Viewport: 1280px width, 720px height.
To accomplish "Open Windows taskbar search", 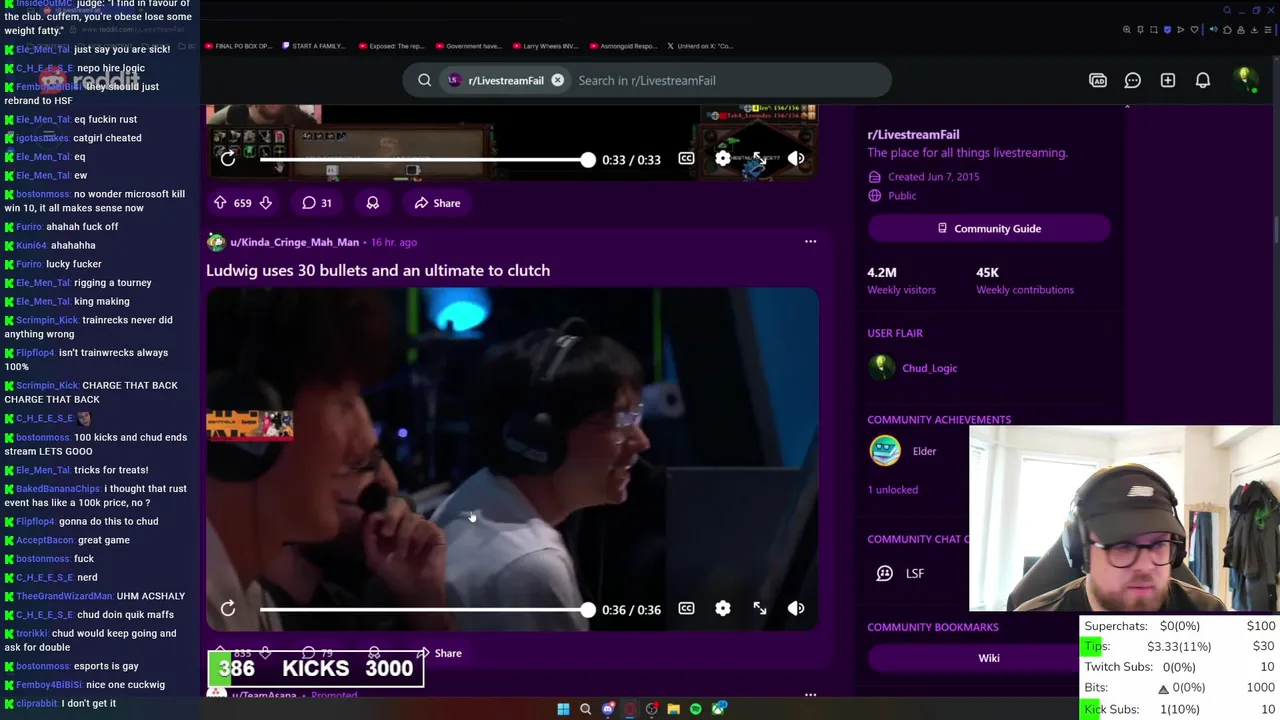I will point(586,709).
